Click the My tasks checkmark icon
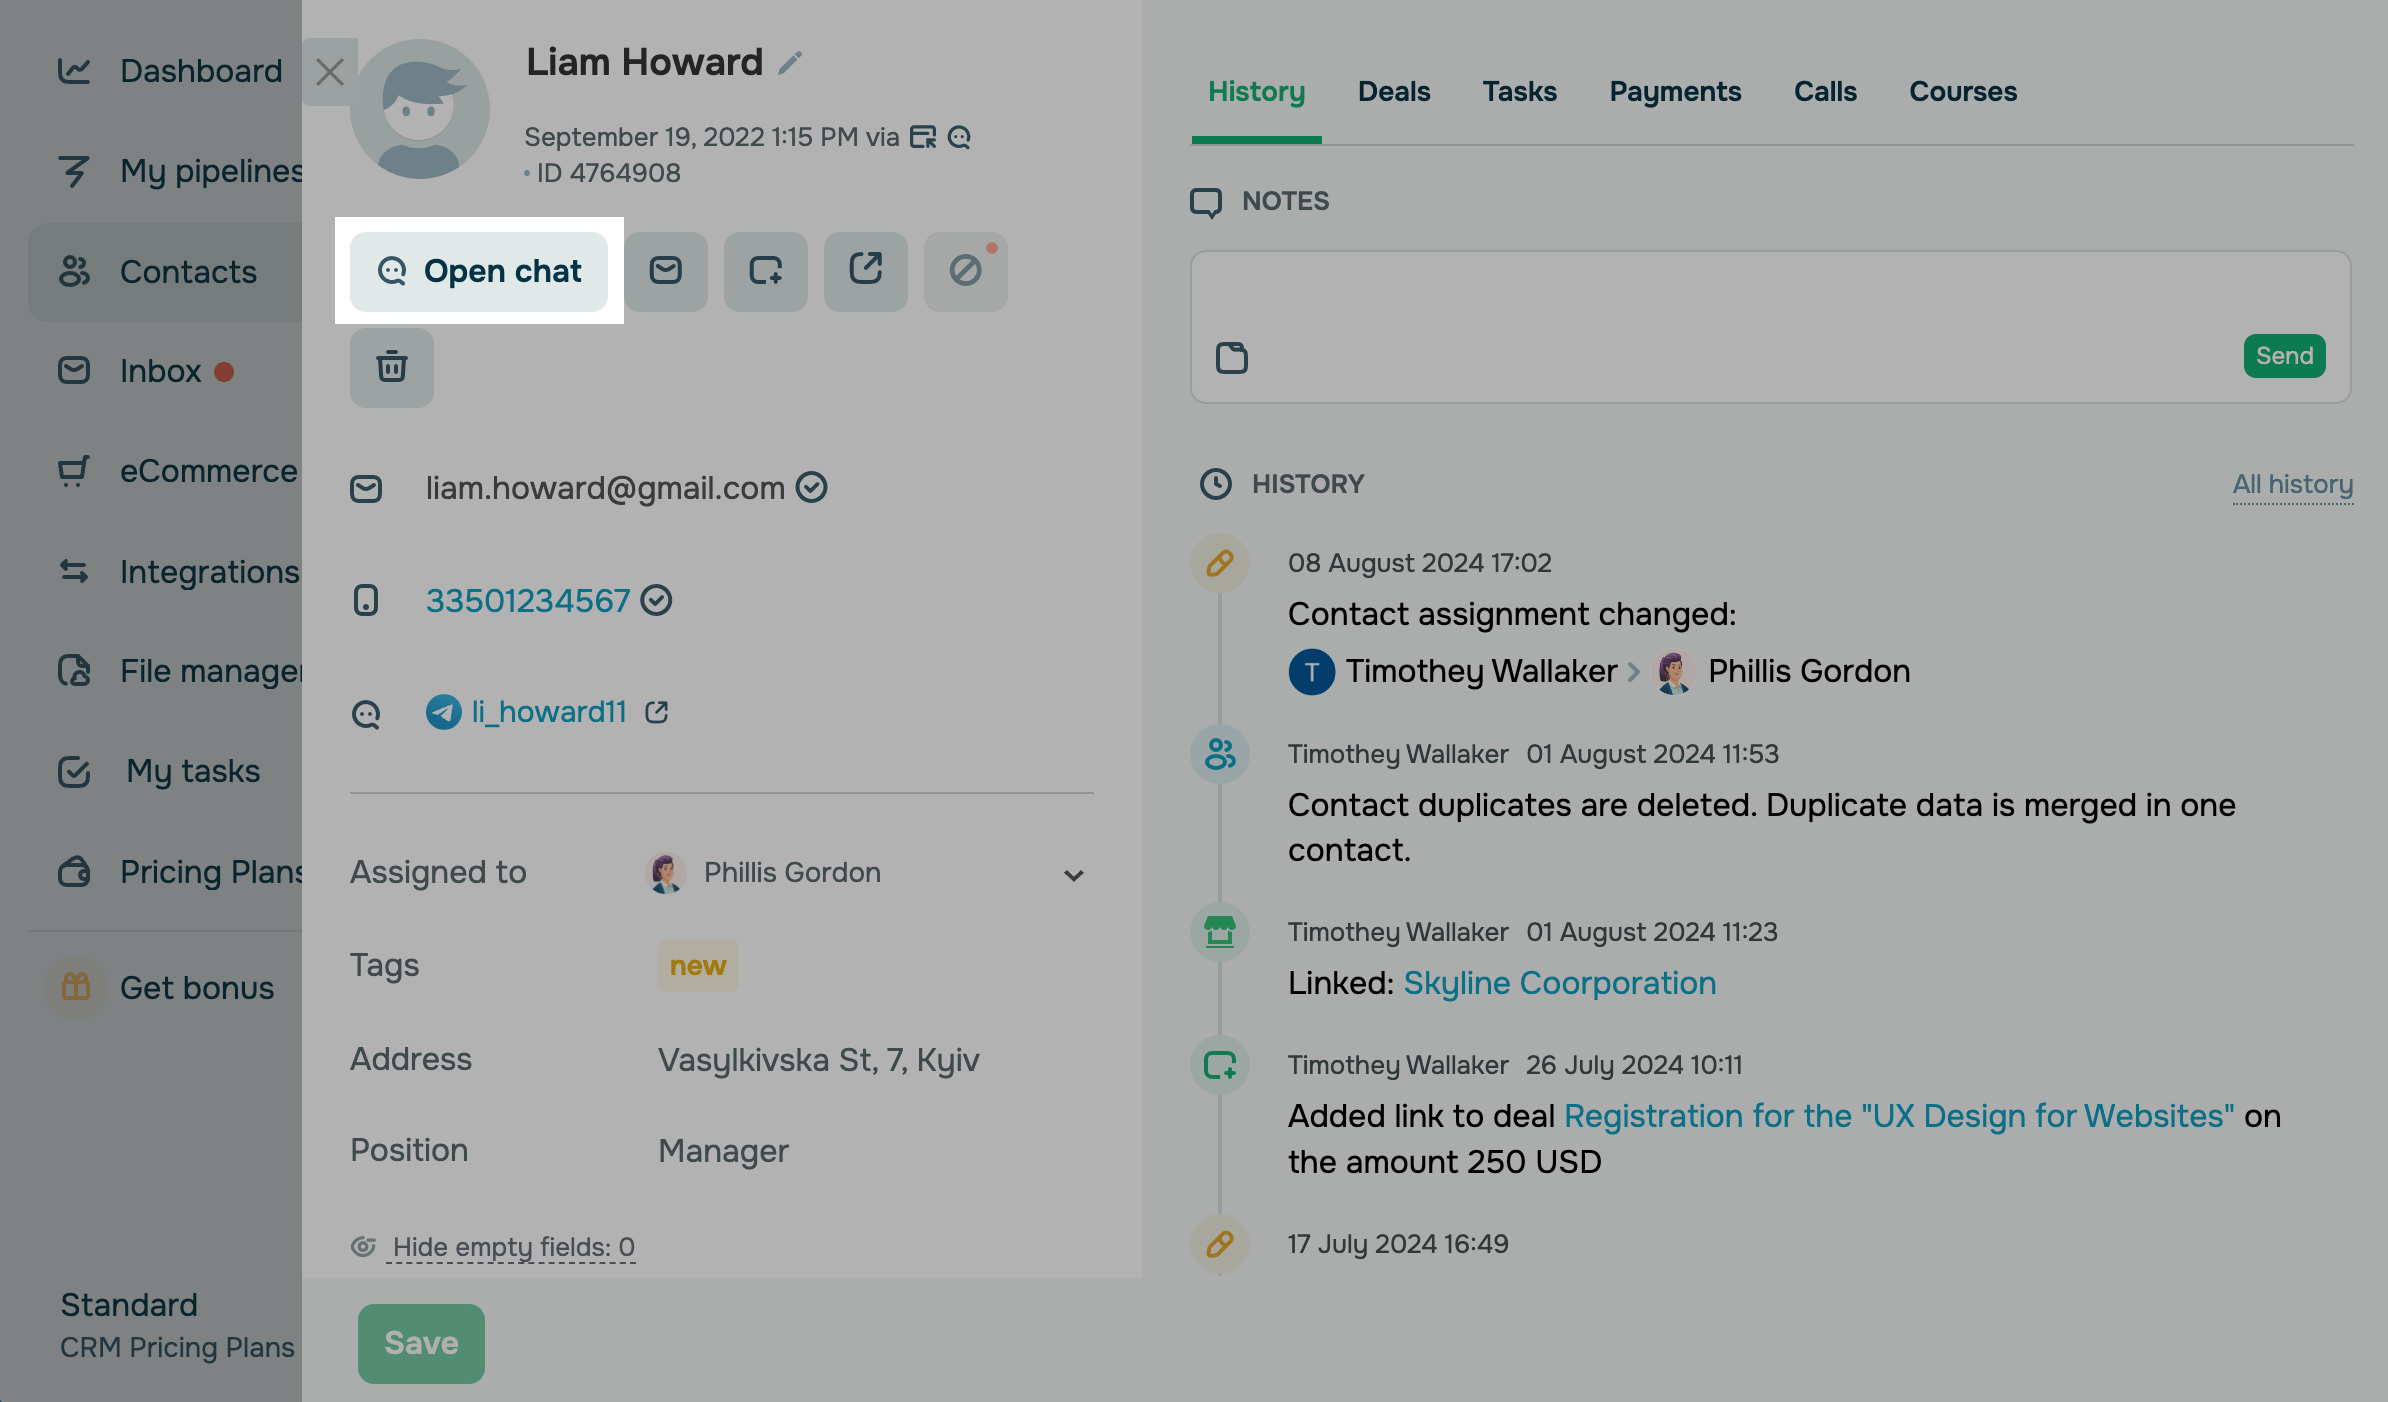 click(x=74, y=771)
